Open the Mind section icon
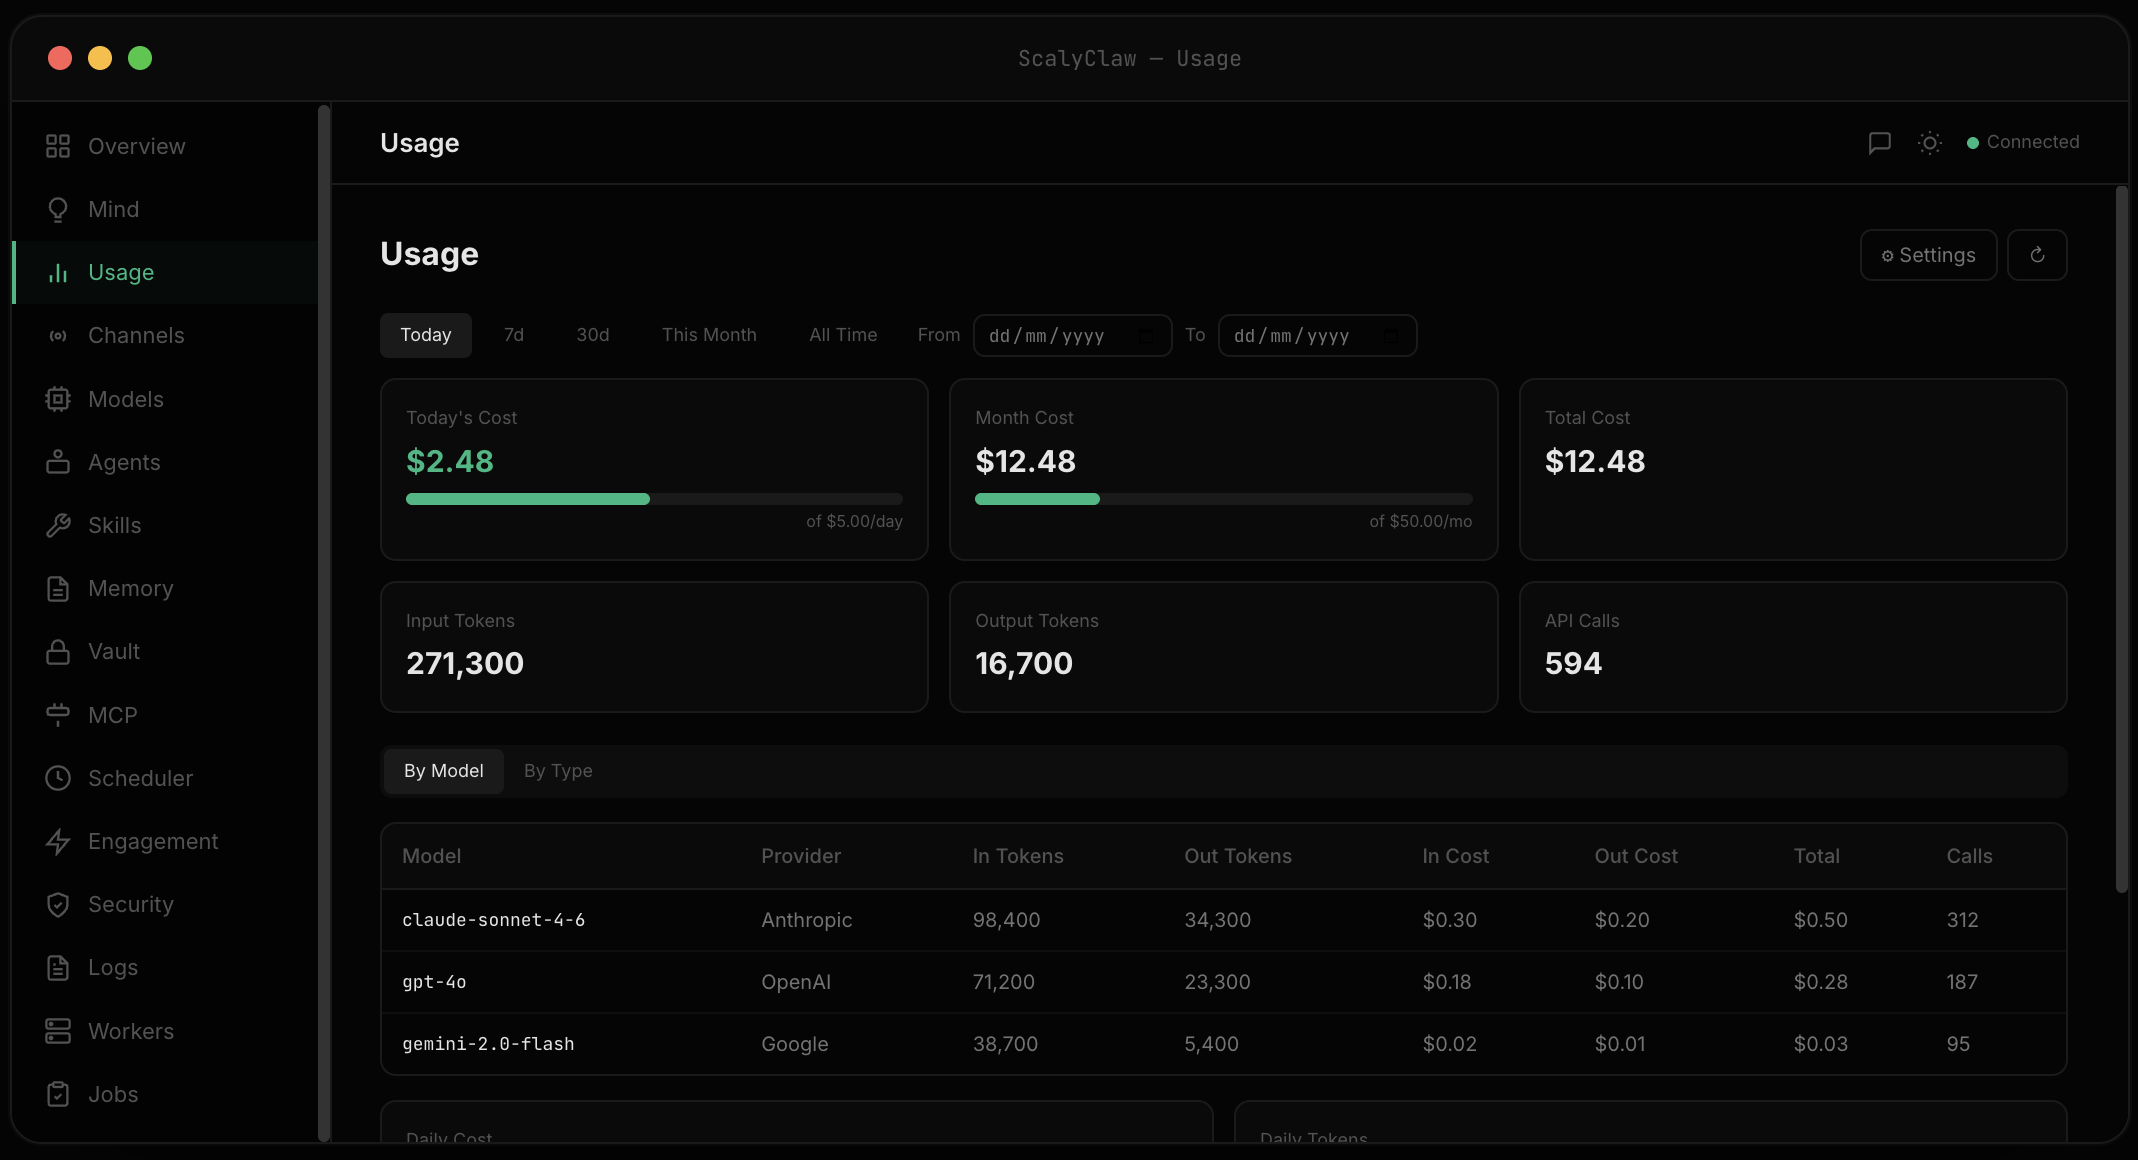The image size is (2138, 1160). click(x=58, y=209)
